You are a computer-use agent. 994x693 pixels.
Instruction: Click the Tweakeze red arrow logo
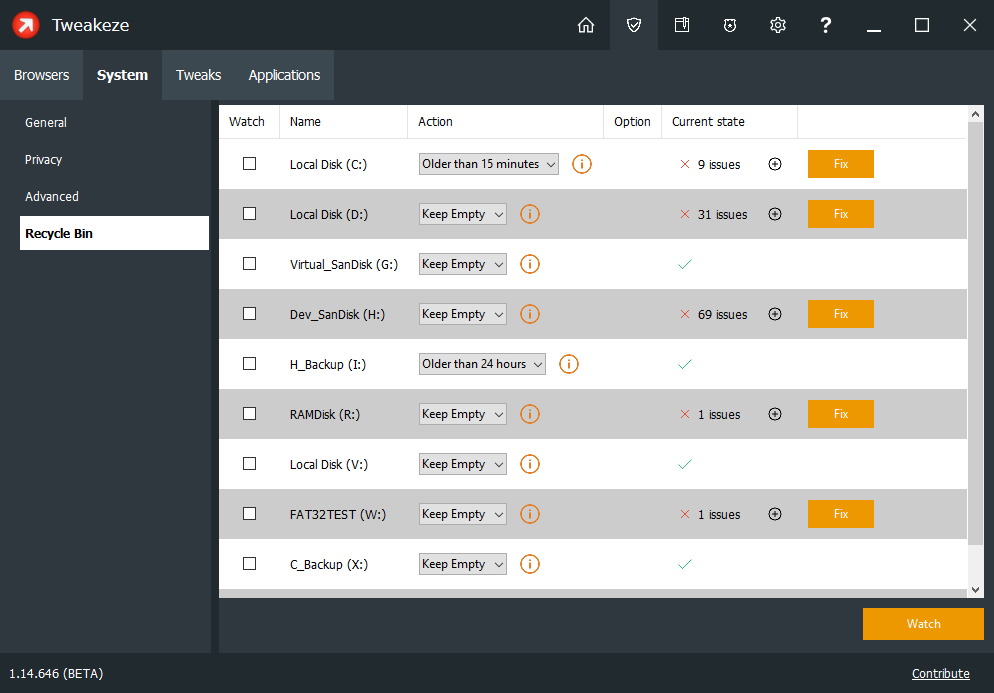(26, 25)
